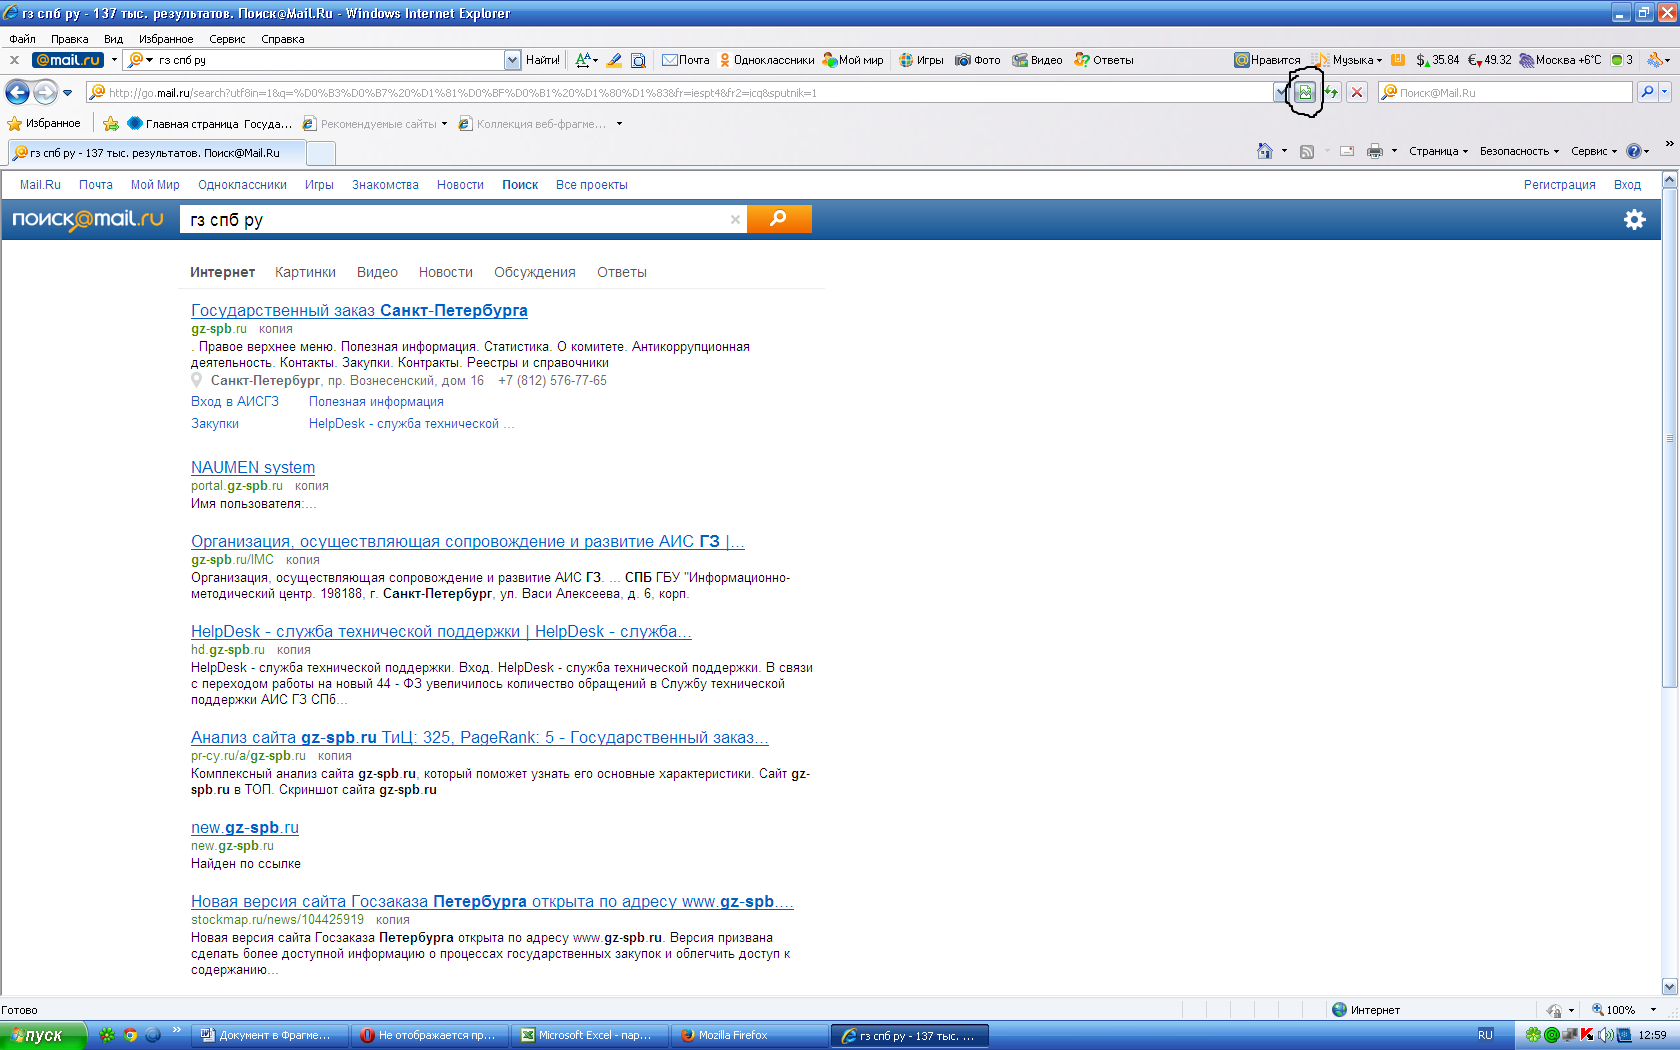Click the green Refresh arrows icon
Viewport: 1680px width, 1050px height.
[1331, 92]
